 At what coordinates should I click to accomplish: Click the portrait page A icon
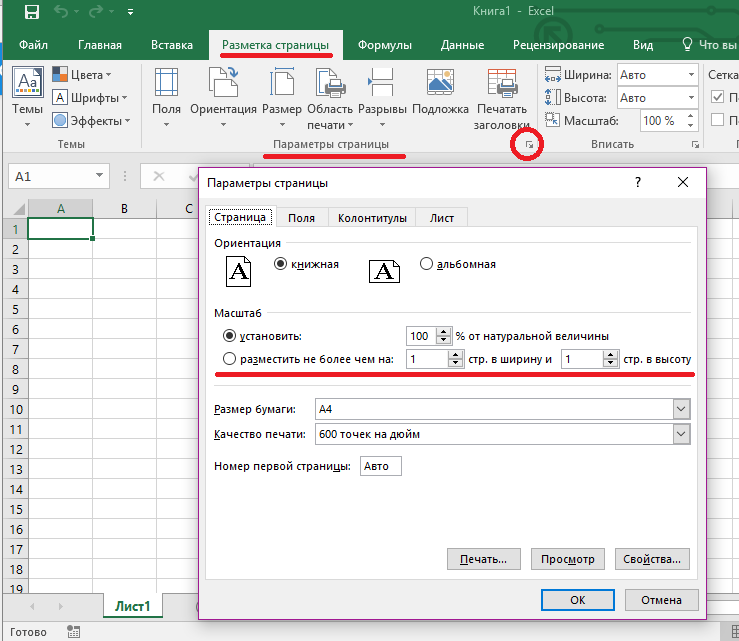[x=238, y=271]
